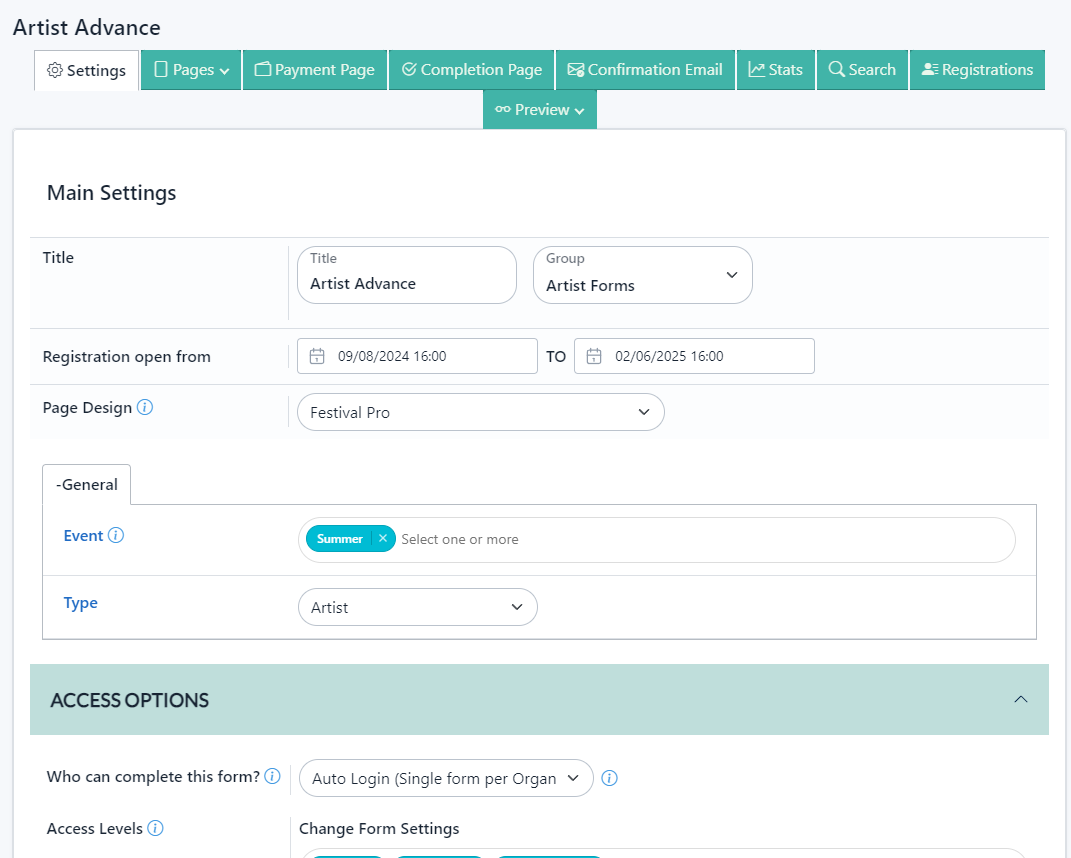Image resolution: width=1071 pixels, height=858 pixels.
Task: Open the Search tab
Action: click(x=863, y=70)
